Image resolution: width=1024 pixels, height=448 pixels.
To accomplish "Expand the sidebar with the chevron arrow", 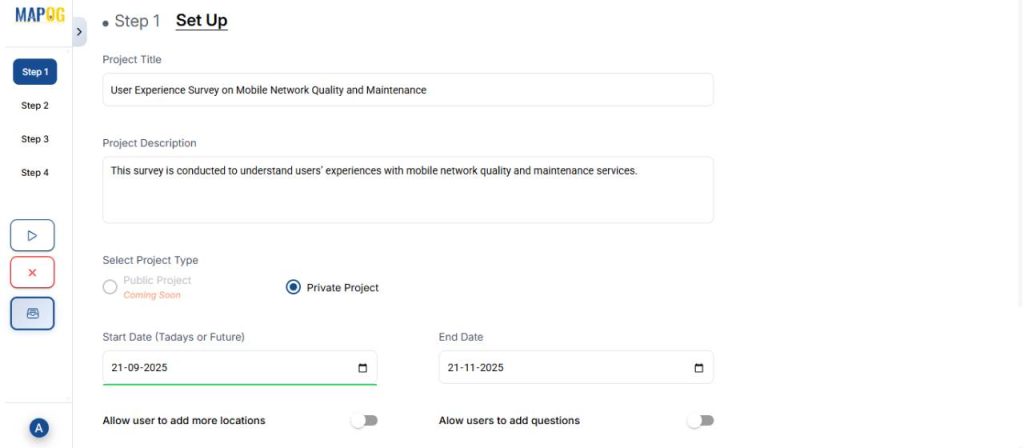I will [x=80, y=32].
